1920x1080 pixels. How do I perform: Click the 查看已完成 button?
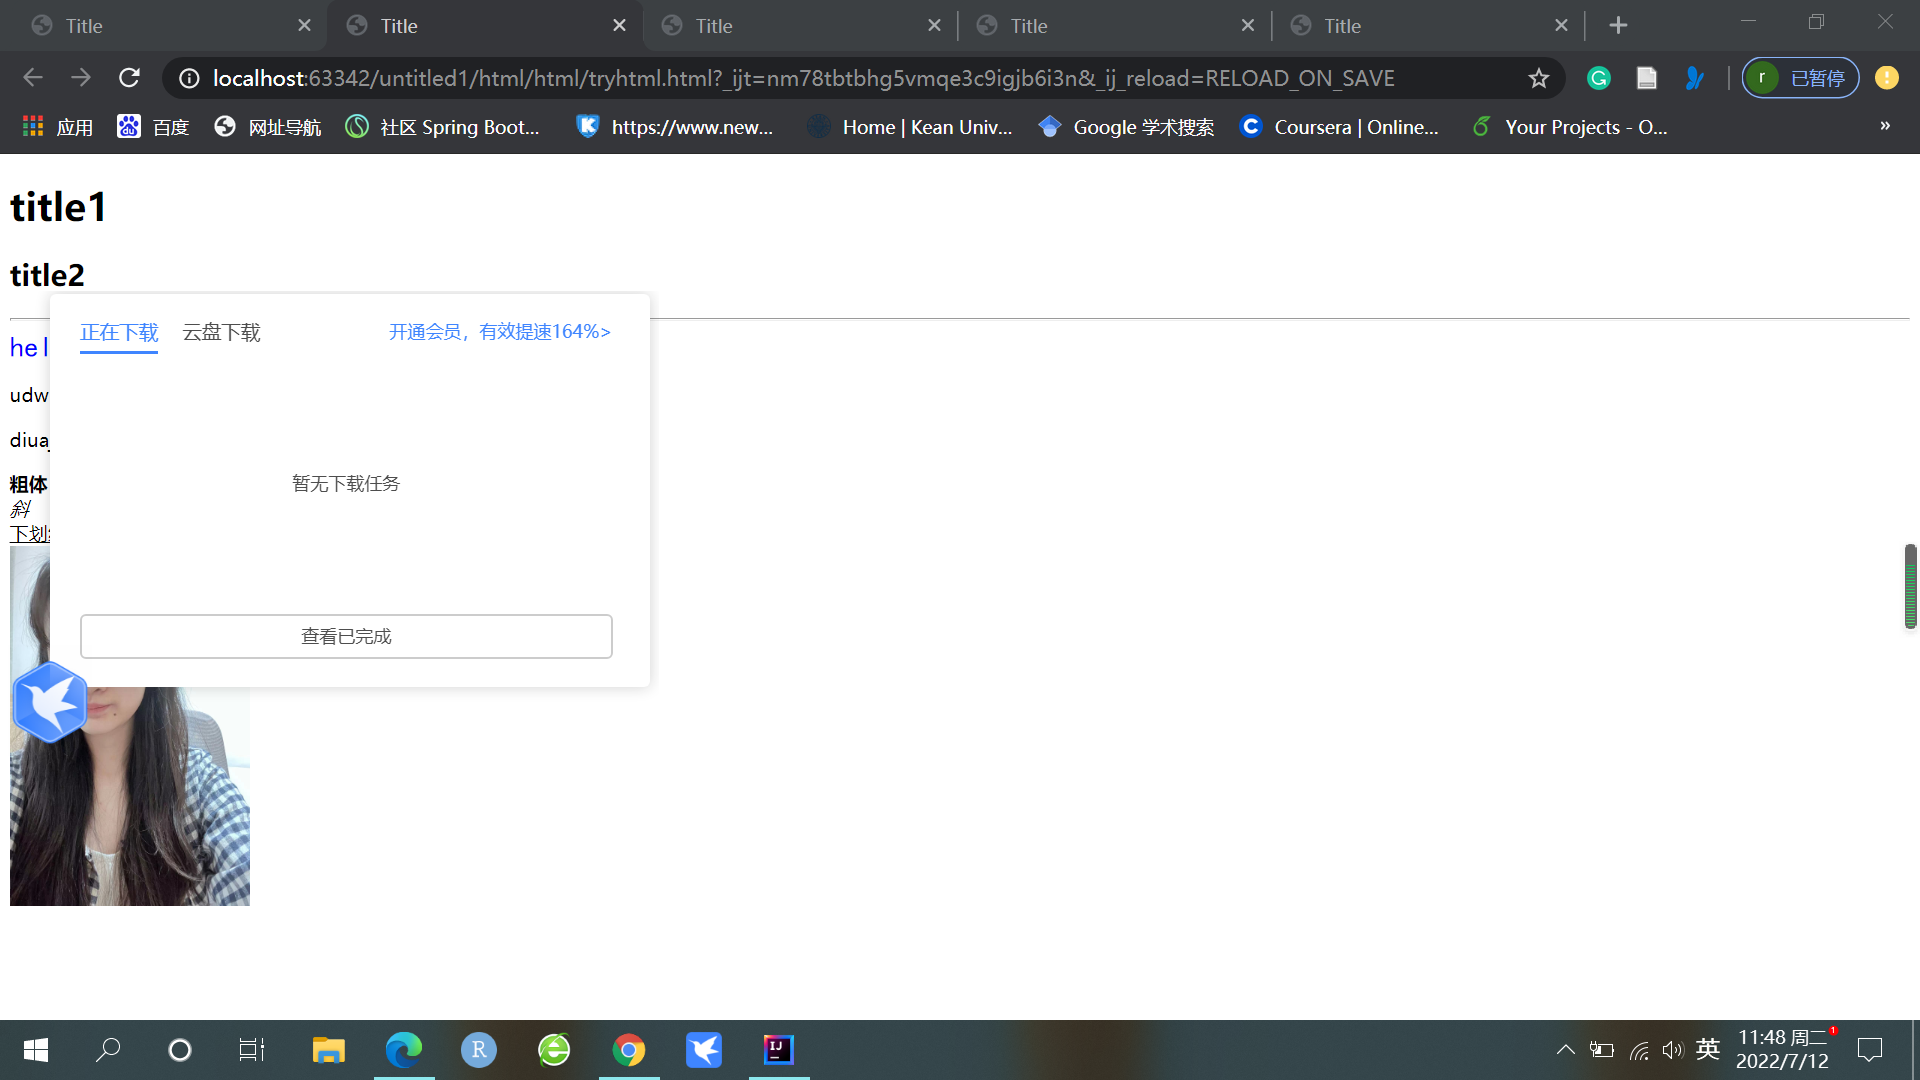[346, 636]
